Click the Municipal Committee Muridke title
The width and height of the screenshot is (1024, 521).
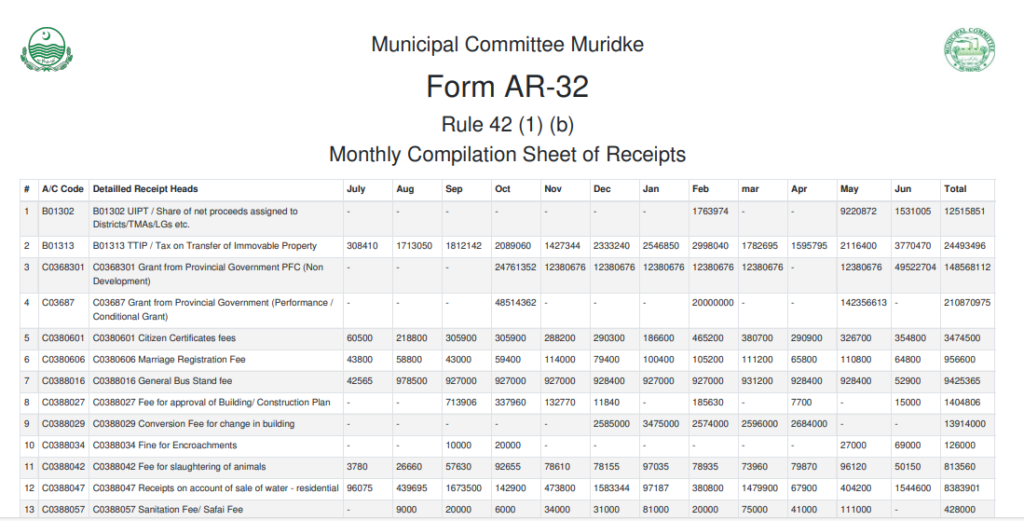pyautogui.click(x=507, y=45)
